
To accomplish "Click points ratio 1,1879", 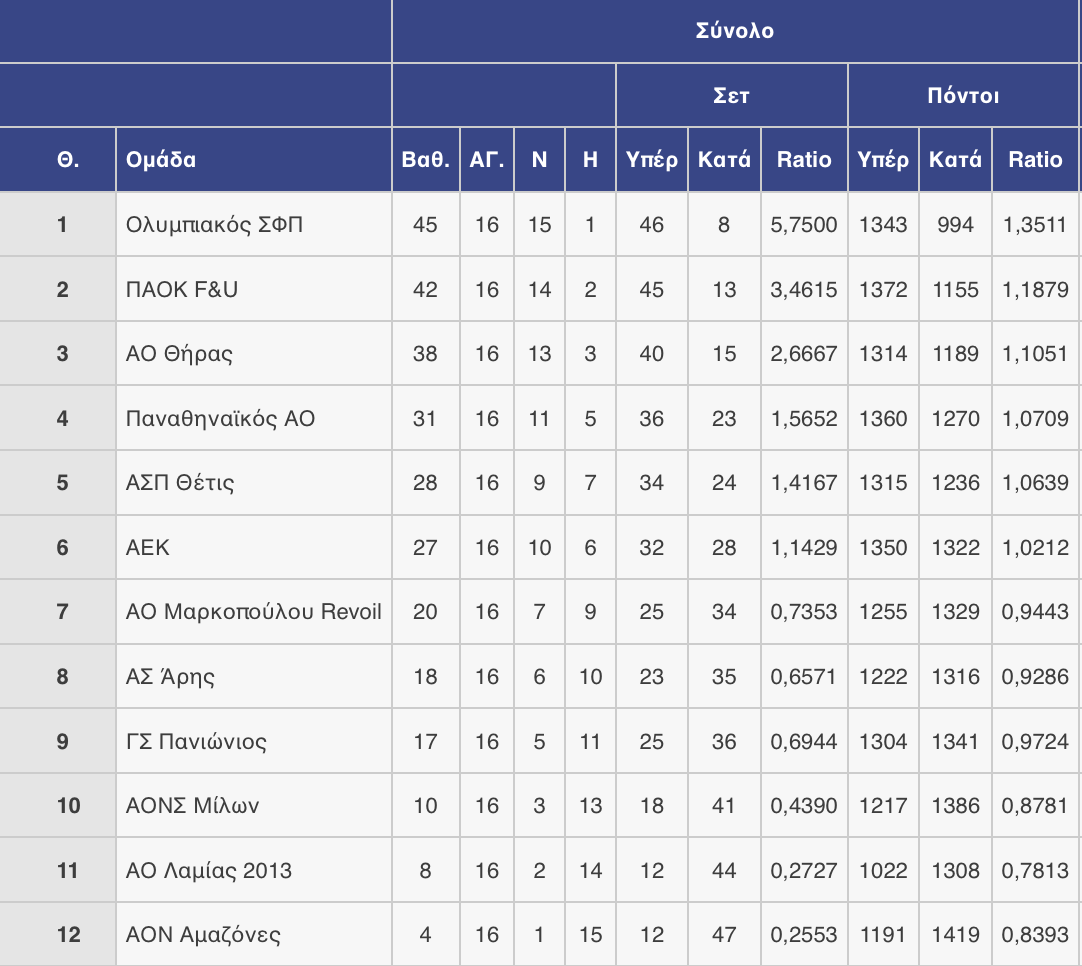I will [1035, 289].
